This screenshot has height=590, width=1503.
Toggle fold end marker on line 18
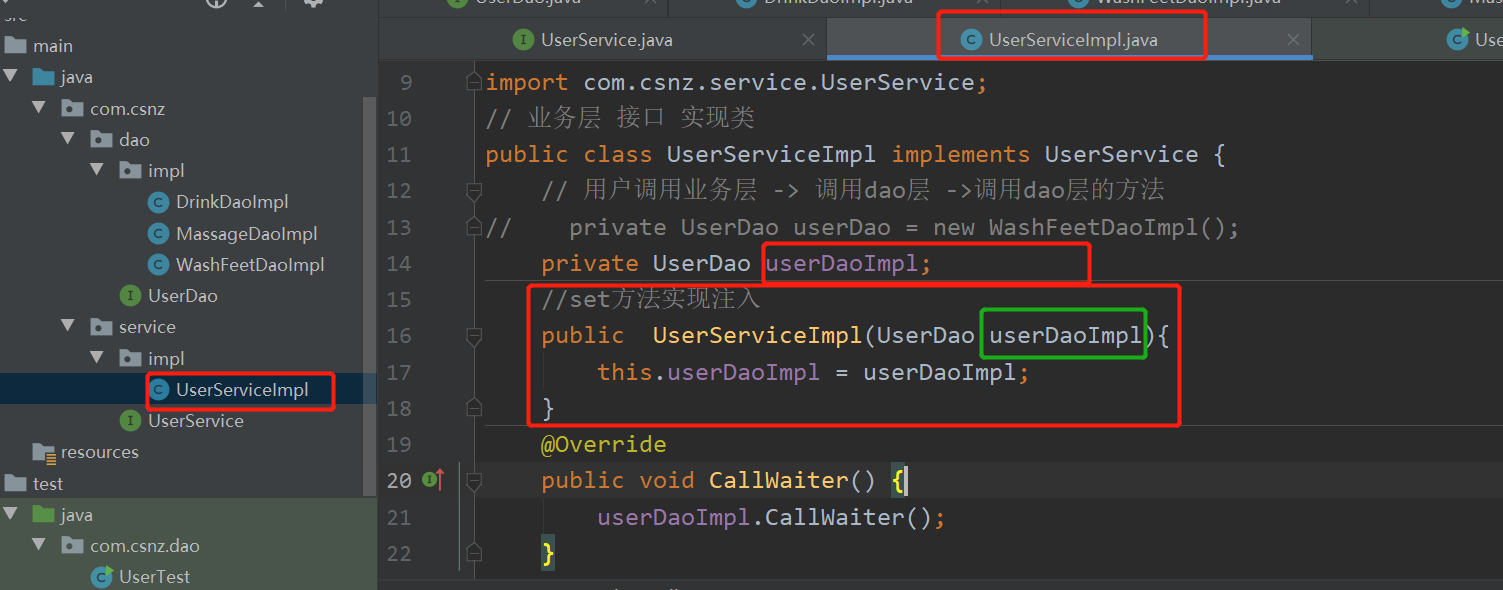point(474,408)
